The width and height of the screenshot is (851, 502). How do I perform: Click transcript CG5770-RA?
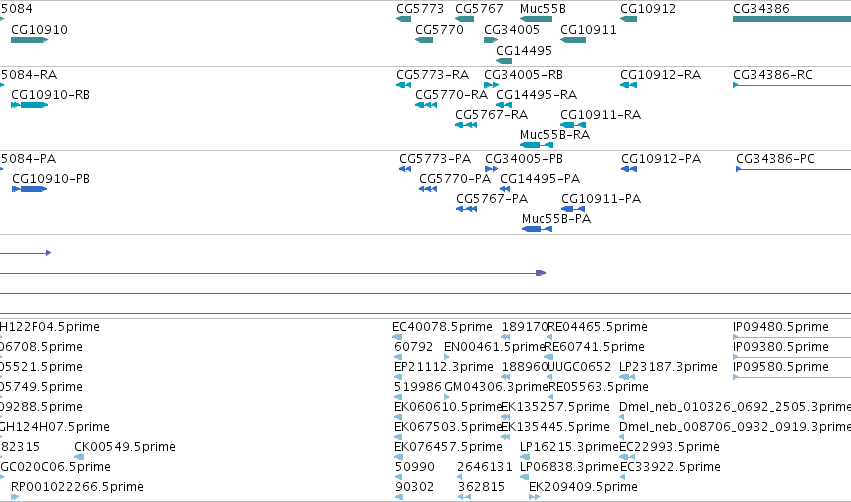click(452, 95)
